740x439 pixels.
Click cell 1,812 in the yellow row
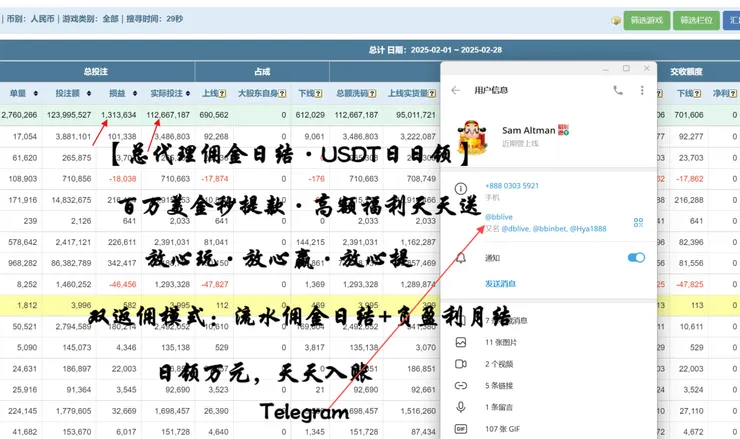pyautogui.click(x=27, y=305)
